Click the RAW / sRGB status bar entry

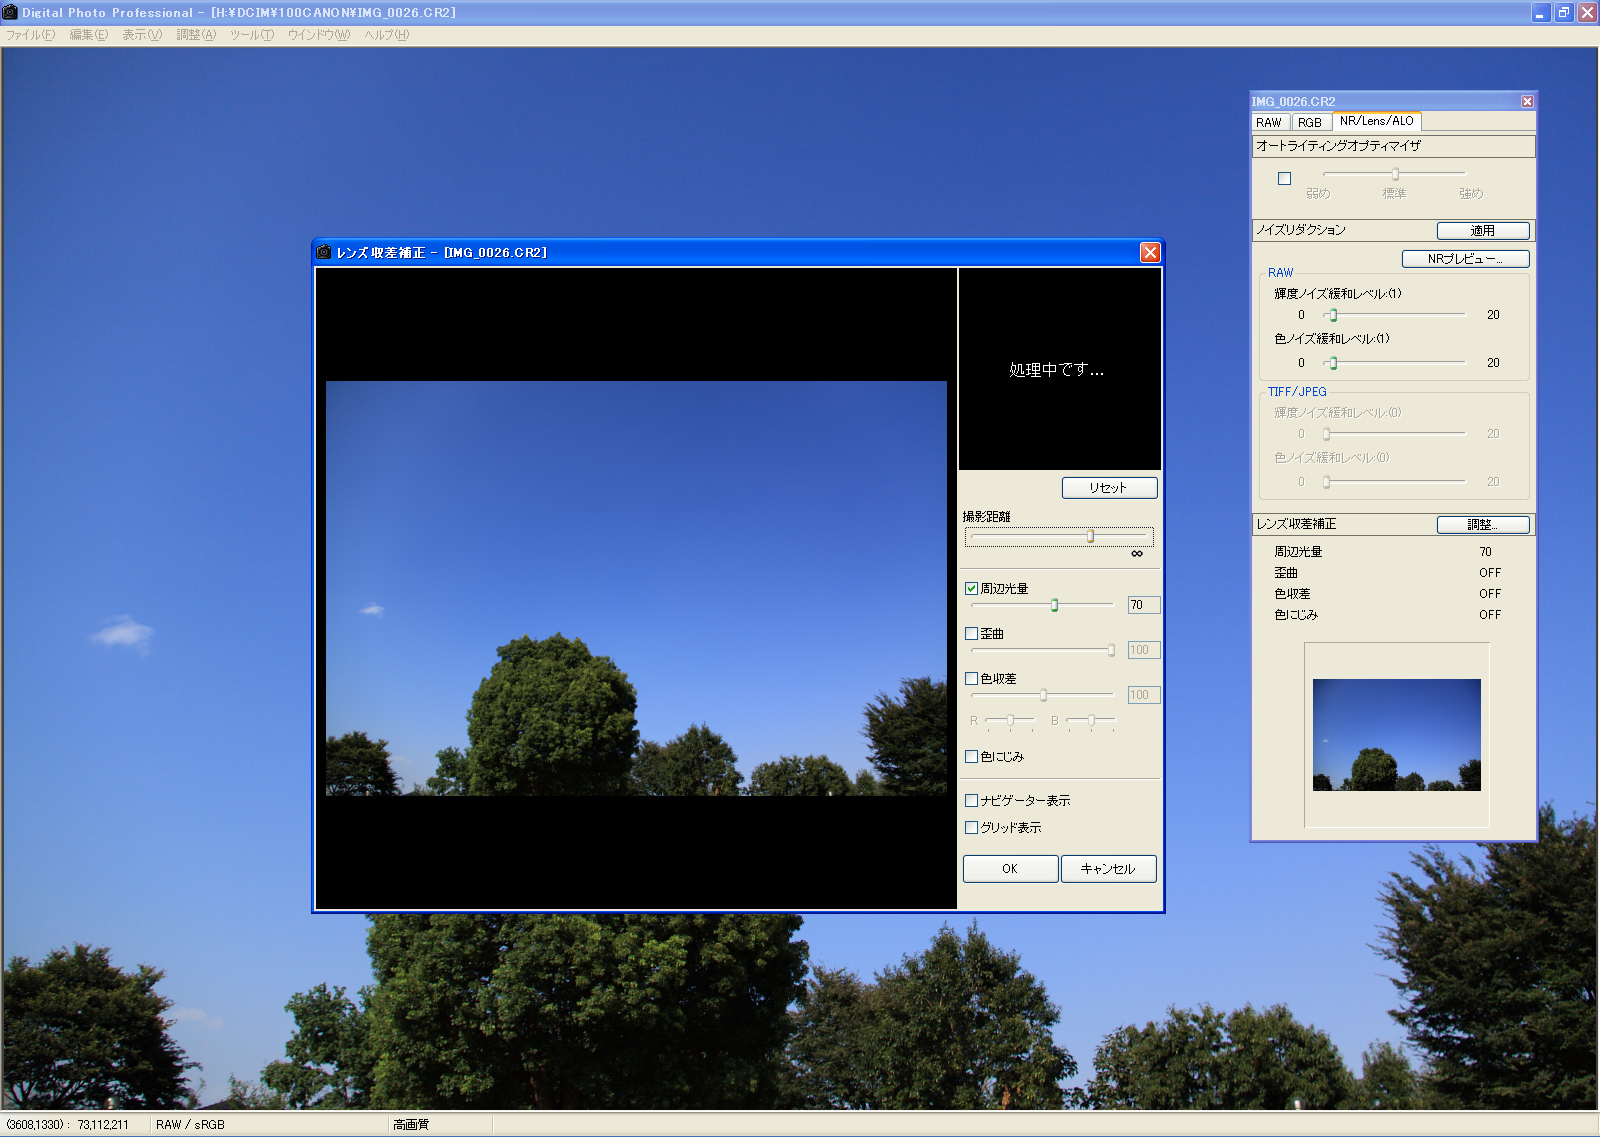pos(190,1125)
